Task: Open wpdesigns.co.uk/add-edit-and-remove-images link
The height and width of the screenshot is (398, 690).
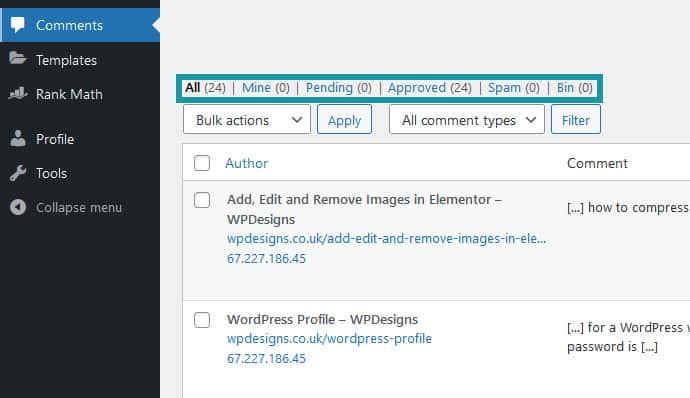Action: coord(386,239)
